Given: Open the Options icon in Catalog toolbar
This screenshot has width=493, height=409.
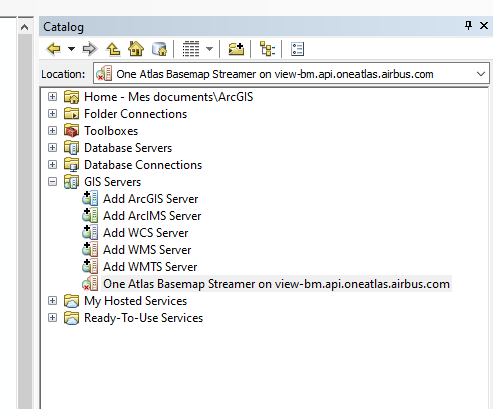Looking at the screenshot, I should pos(297,49).
